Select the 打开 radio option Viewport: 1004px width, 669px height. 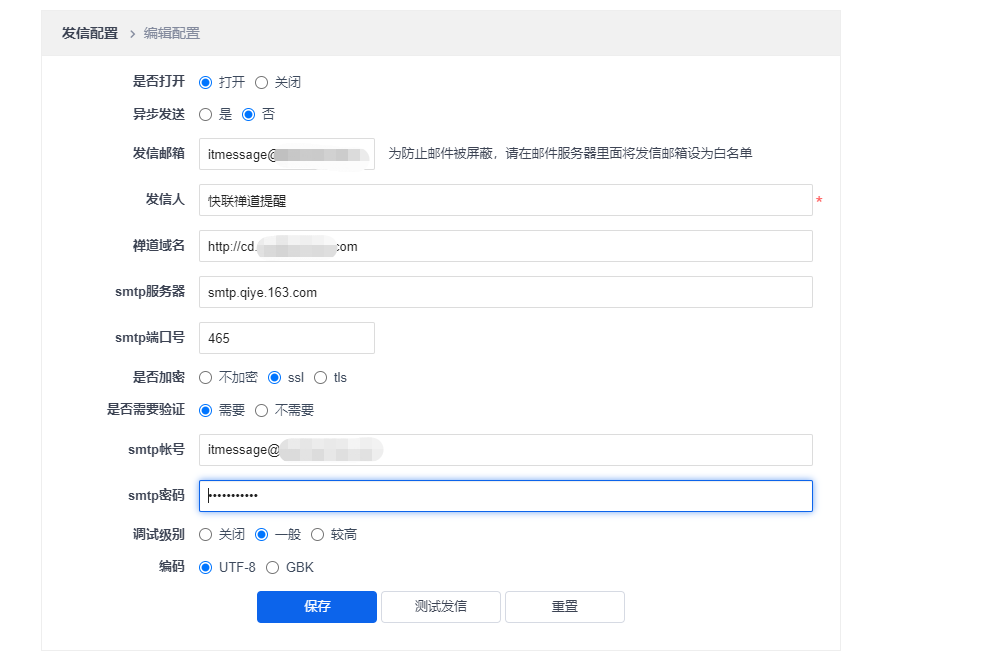[x=206, y=82]
